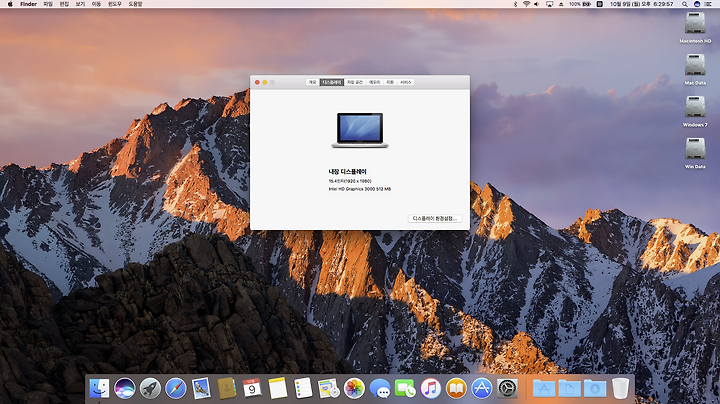The height and width of the screenshot is (404, 720).
Task: Activate Siri from menu bar
Action: pyautogui.click(x=697, y=4)
